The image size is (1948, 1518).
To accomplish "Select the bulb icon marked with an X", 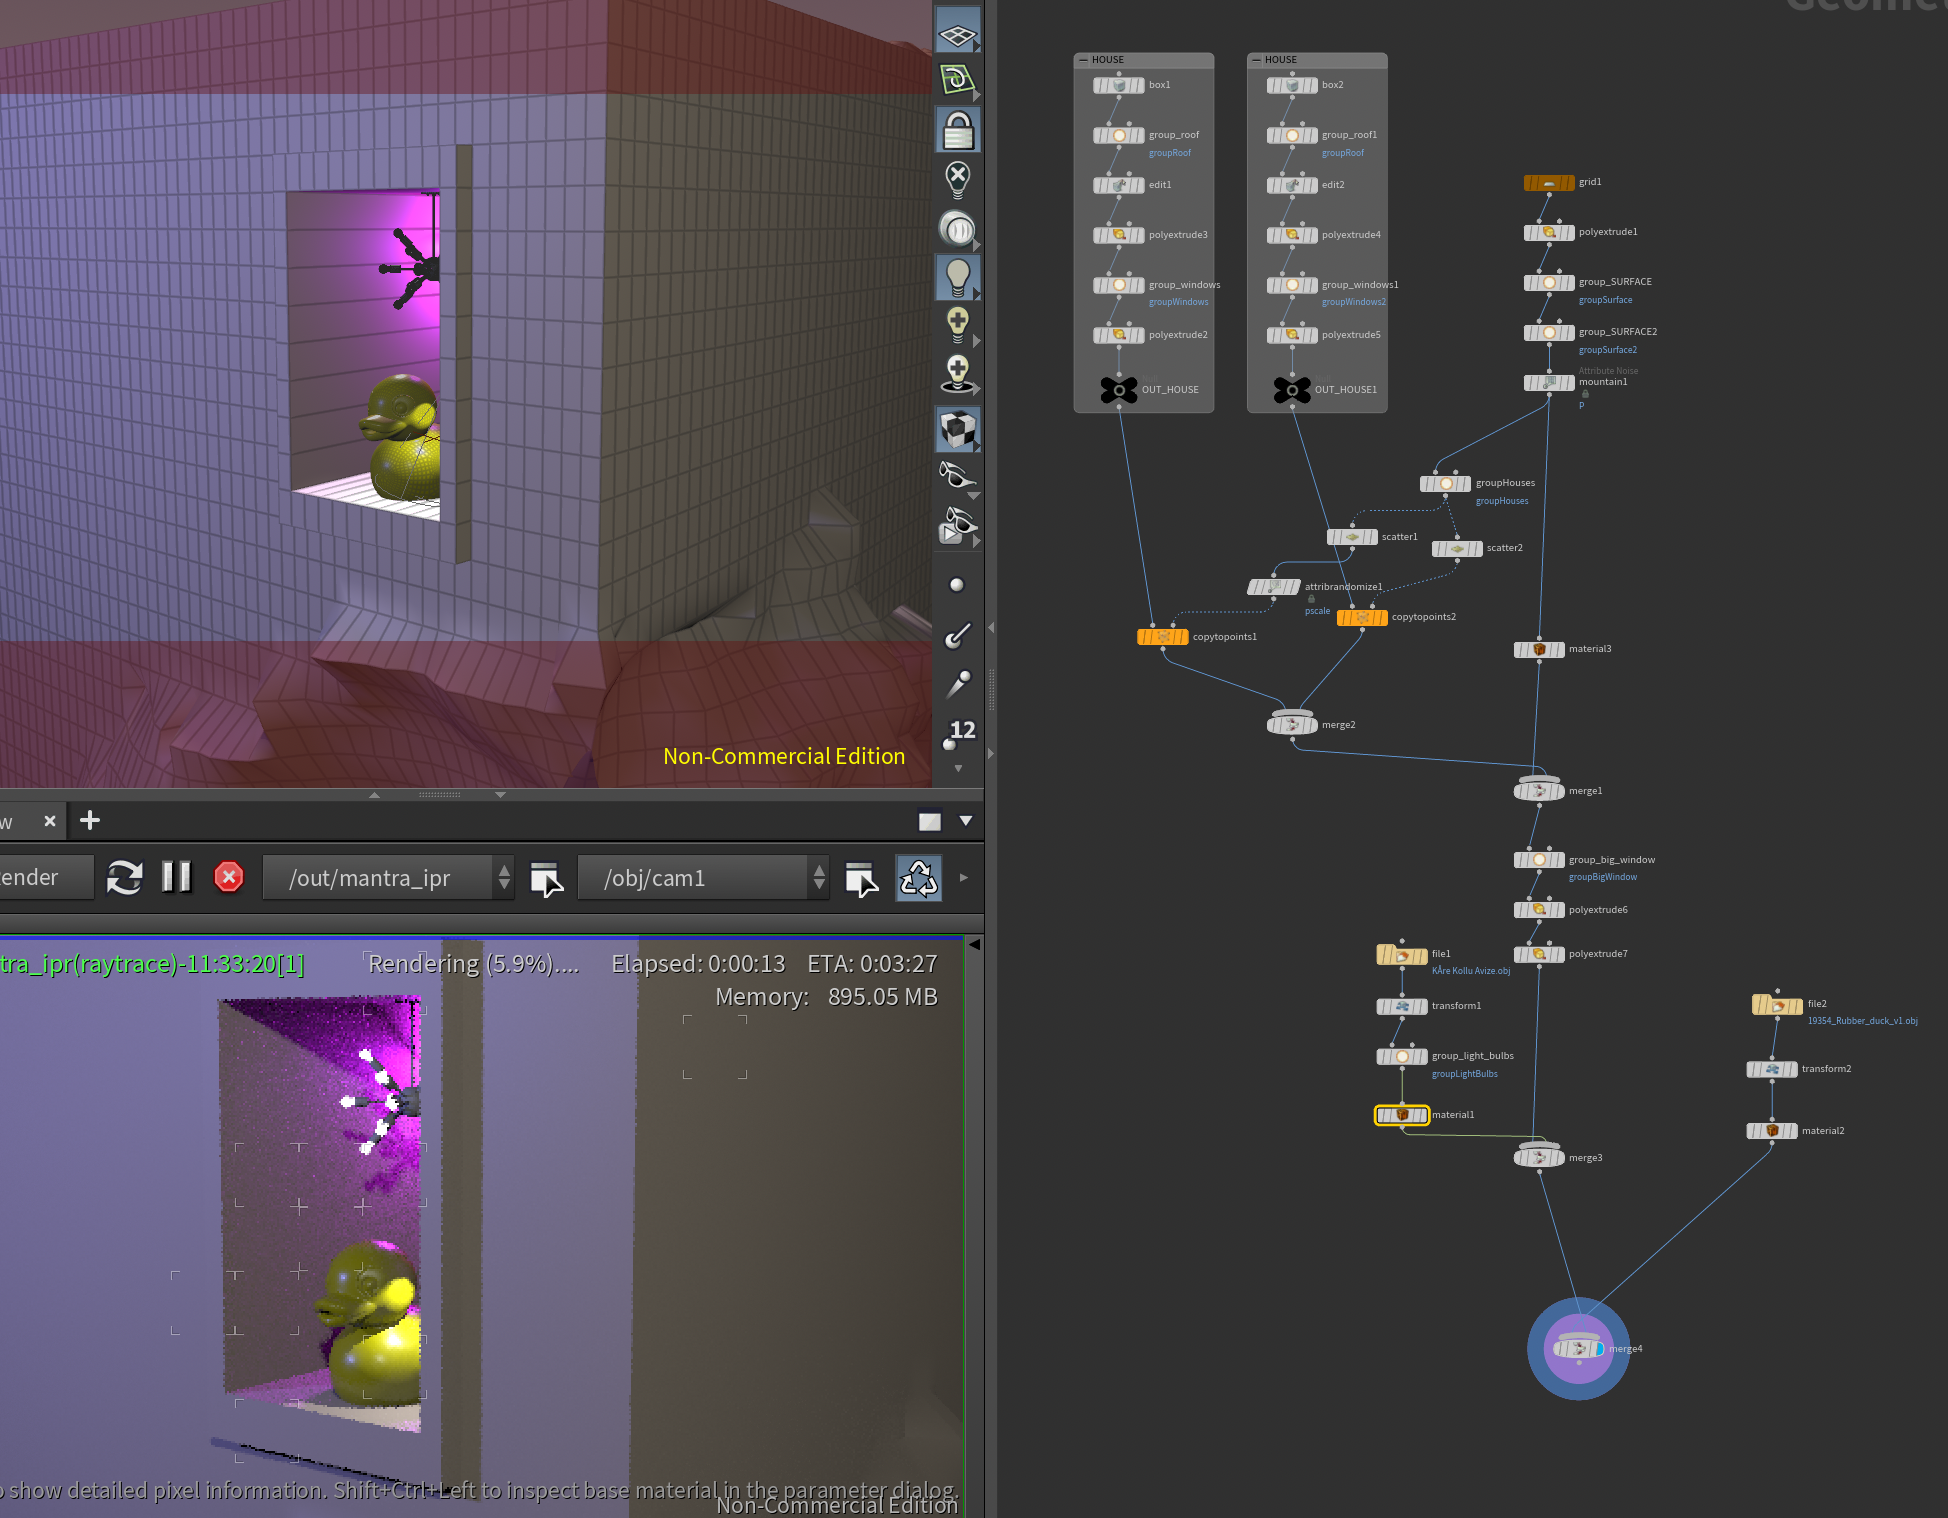I will (x=957, y=179).
